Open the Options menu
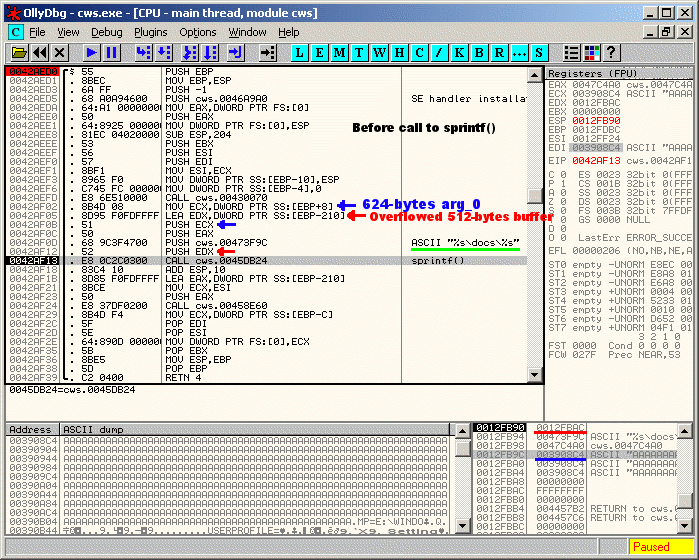Screen dimensions: 699x560 [x=197, y=32]
